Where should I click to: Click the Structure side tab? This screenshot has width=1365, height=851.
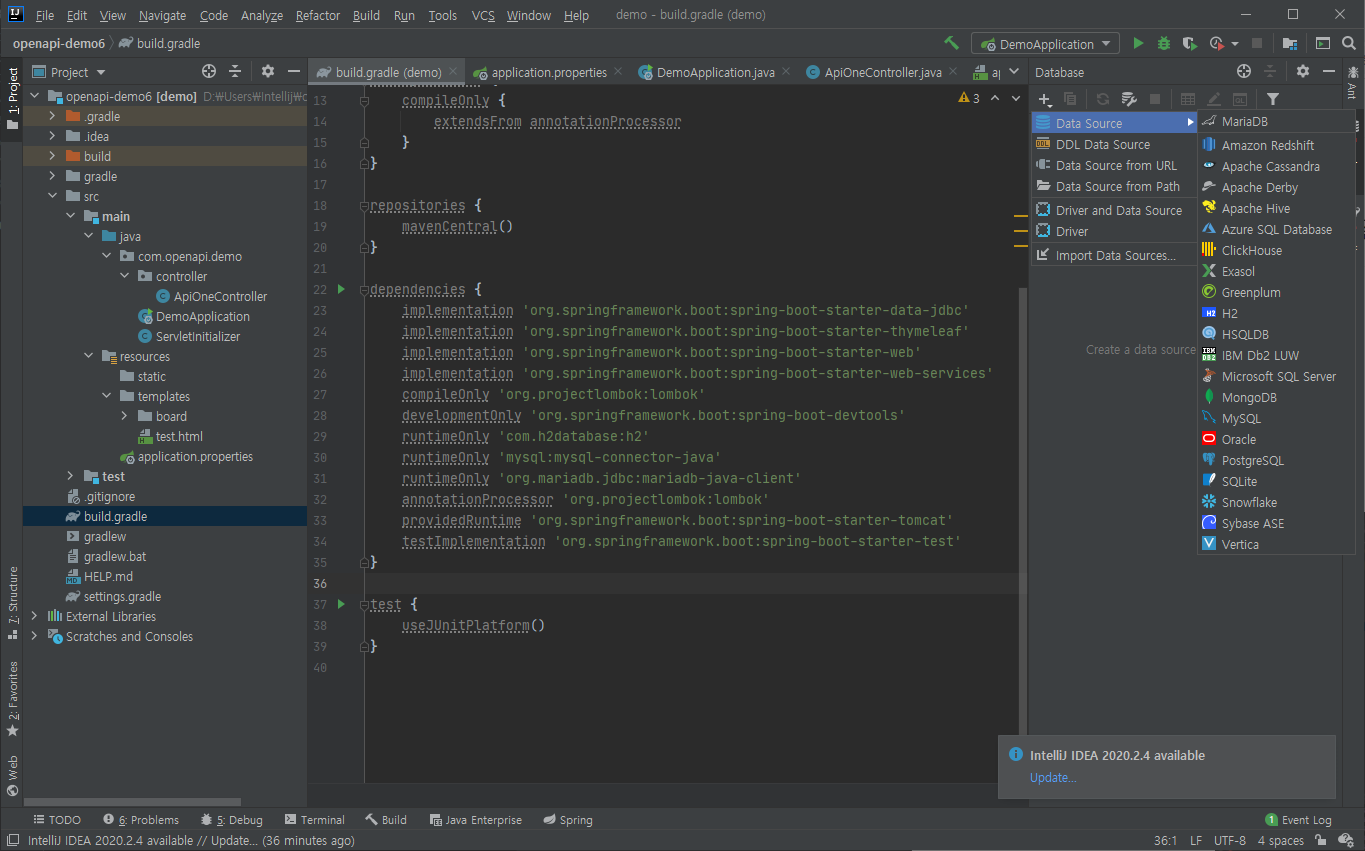12,603
